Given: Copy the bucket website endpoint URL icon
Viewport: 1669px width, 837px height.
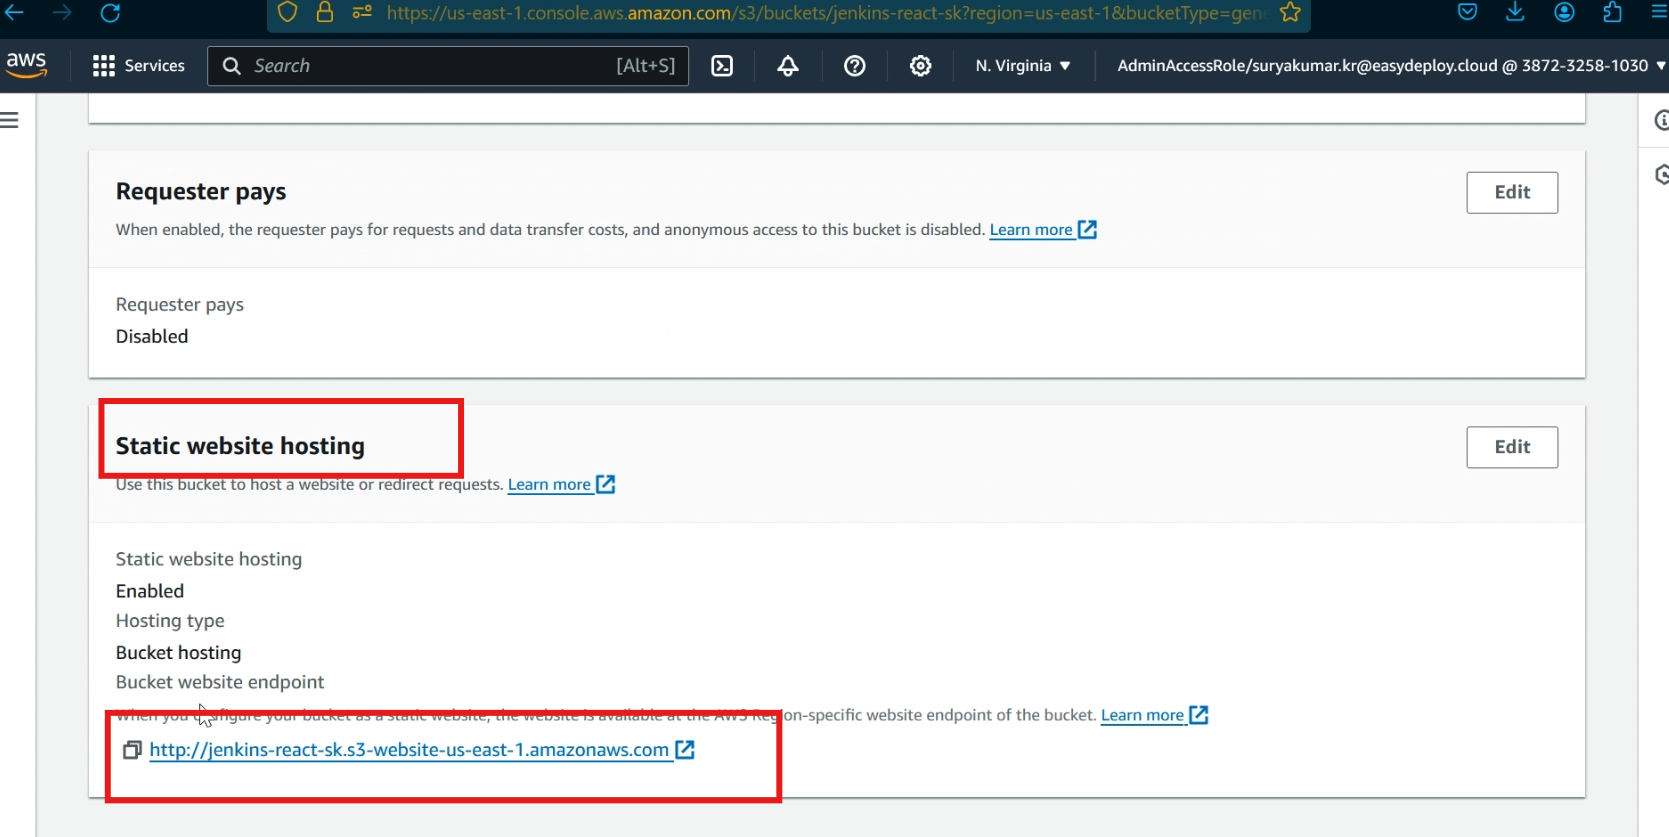Looking at the screenshot, I should click(132, 750).
